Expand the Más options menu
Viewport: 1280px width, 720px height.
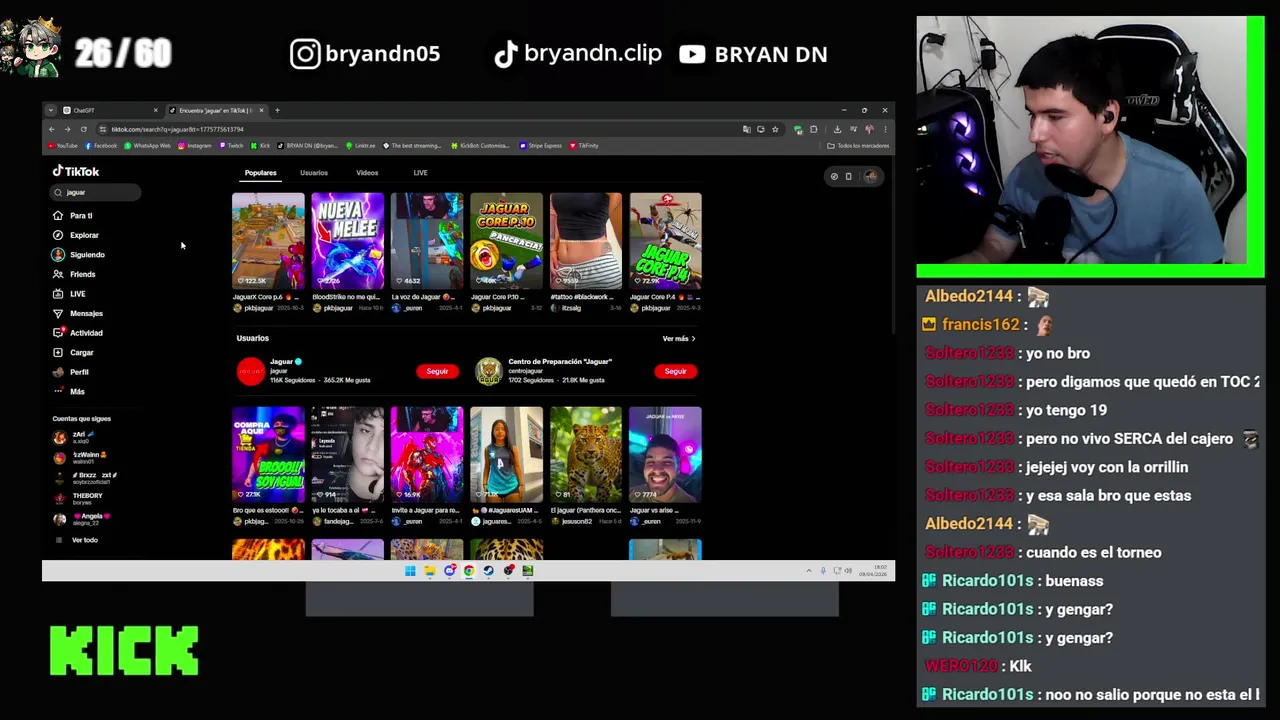(x=69, y=391)
